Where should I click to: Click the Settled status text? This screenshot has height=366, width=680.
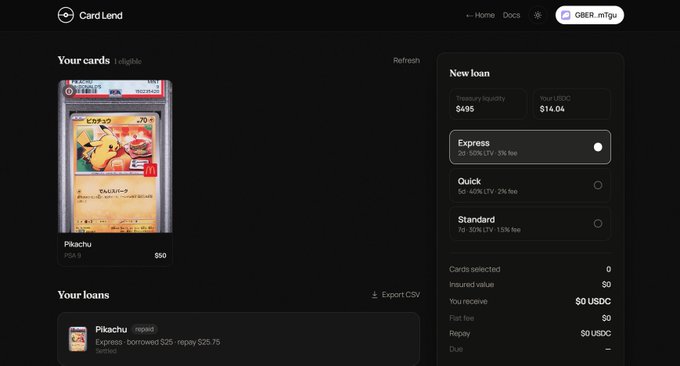point(106,351)
